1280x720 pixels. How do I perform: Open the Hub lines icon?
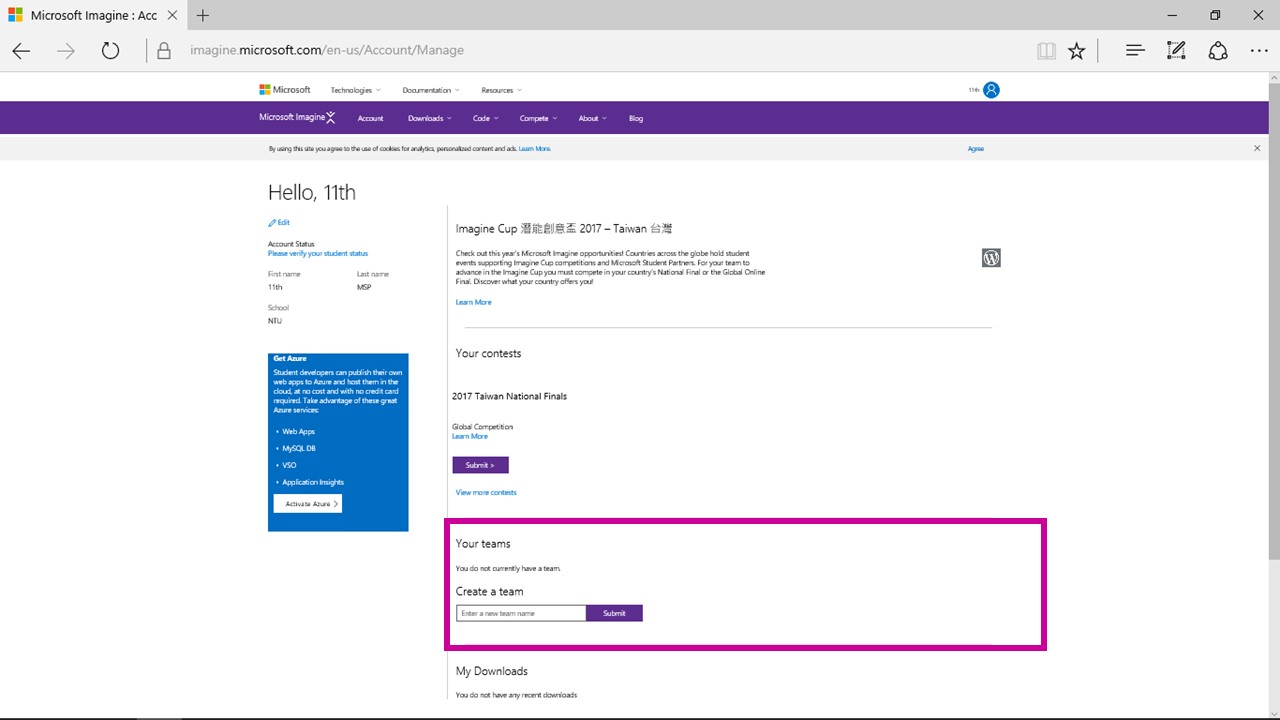coord(1135,51)
